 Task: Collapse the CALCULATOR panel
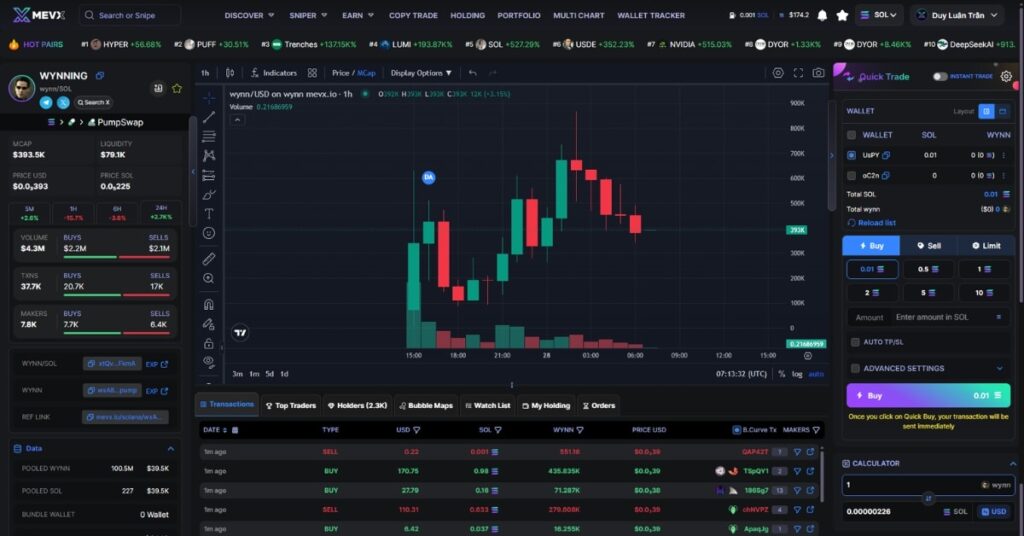1013,464
